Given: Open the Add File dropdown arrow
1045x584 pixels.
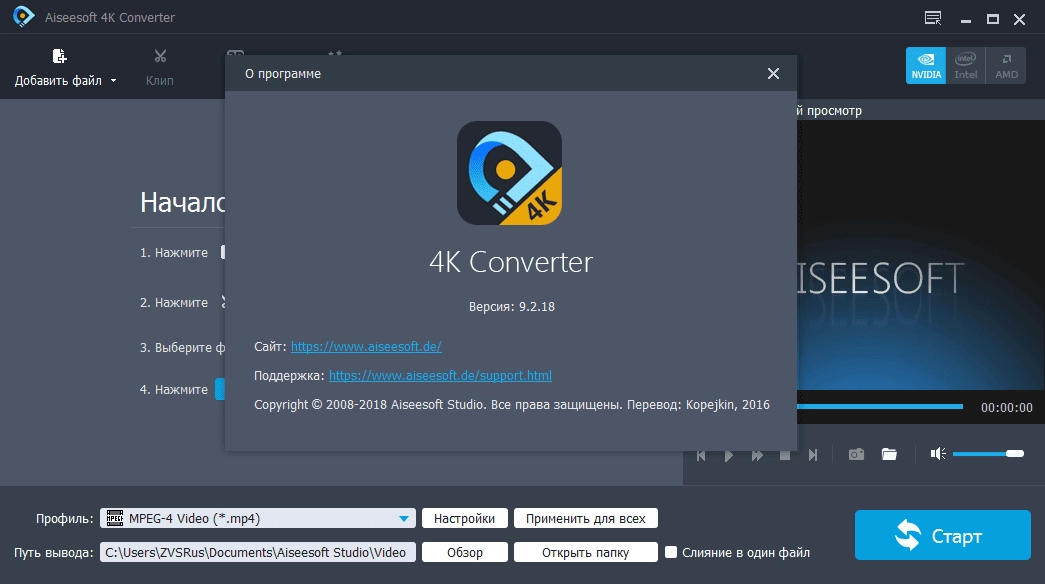Looking at the screenshot, I should 113,81.
